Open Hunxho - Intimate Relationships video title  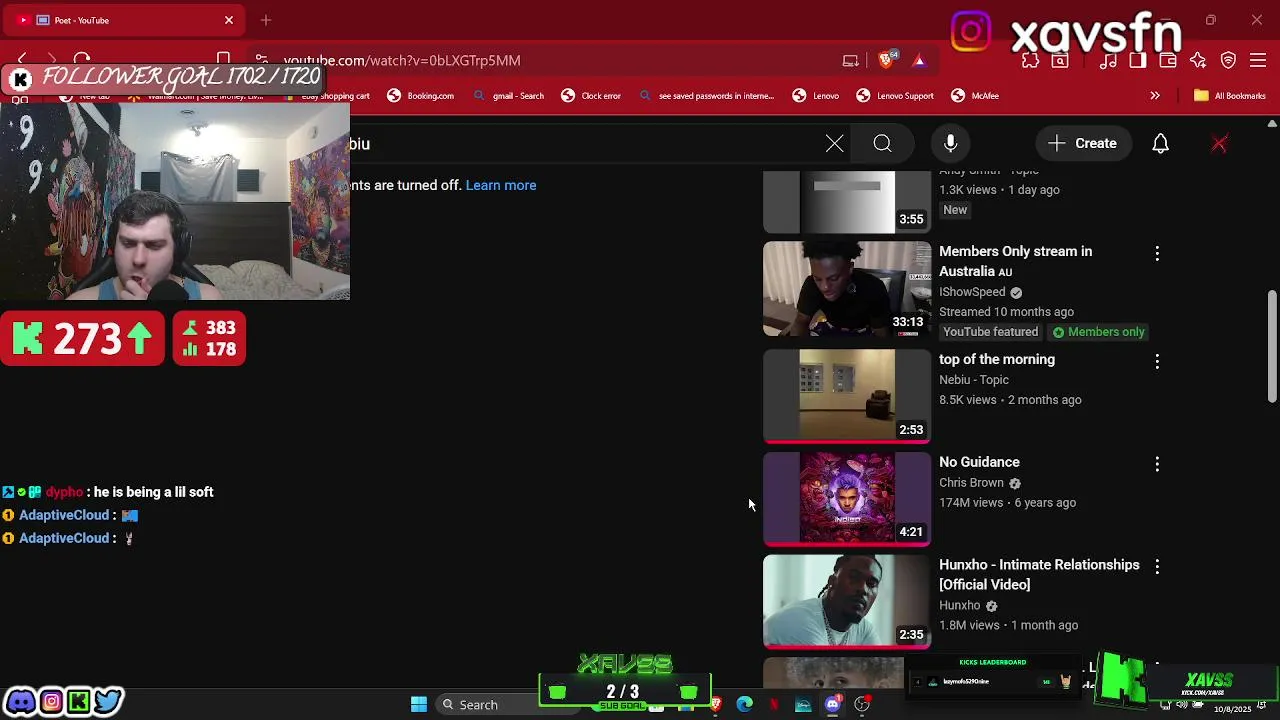coord(1039,575)
